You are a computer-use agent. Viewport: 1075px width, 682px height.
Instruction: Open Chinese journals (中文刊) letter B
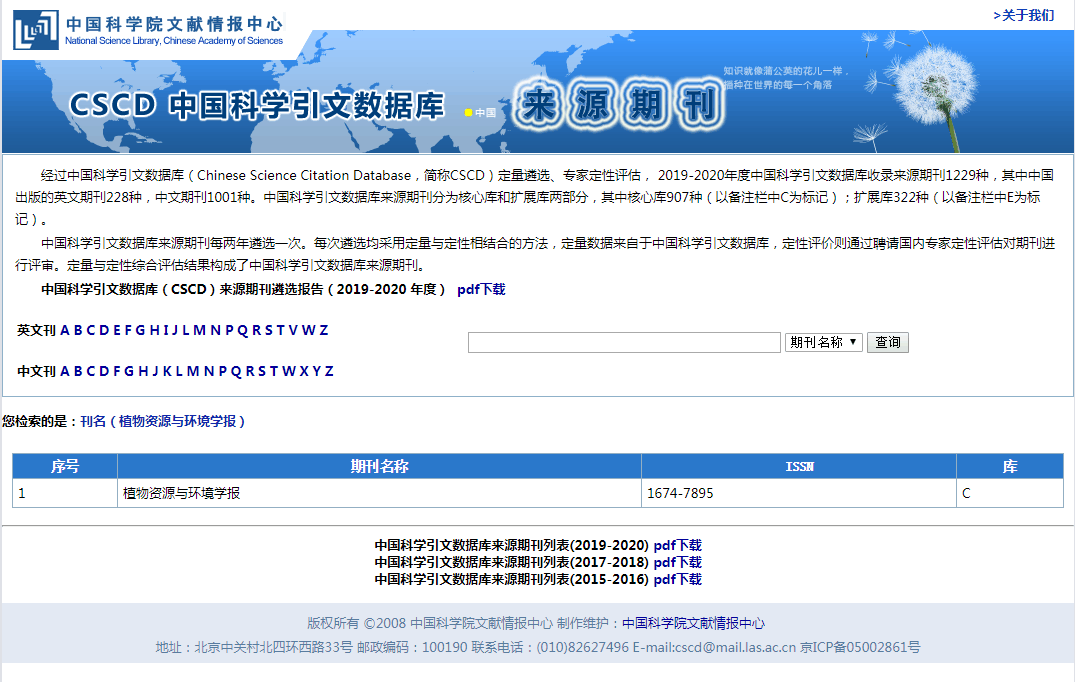[78, 372]
